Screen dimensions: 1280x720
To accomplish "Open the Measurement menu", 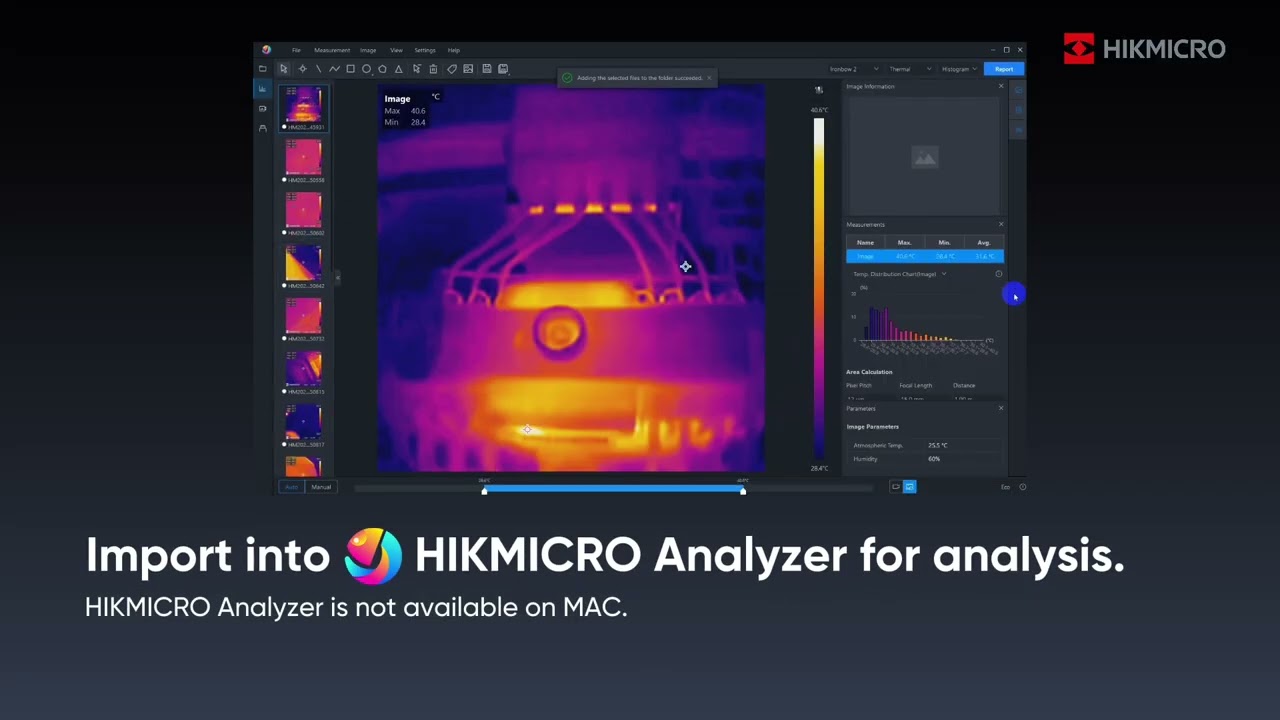I will [x=332, y=50].
